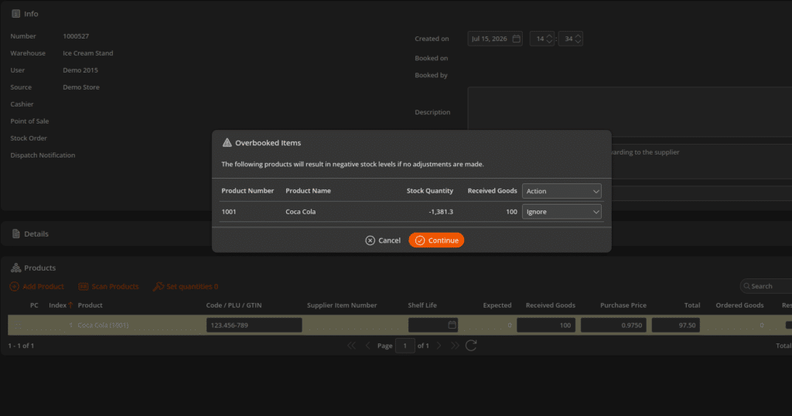Click the Details section header icon

point(16,234)
